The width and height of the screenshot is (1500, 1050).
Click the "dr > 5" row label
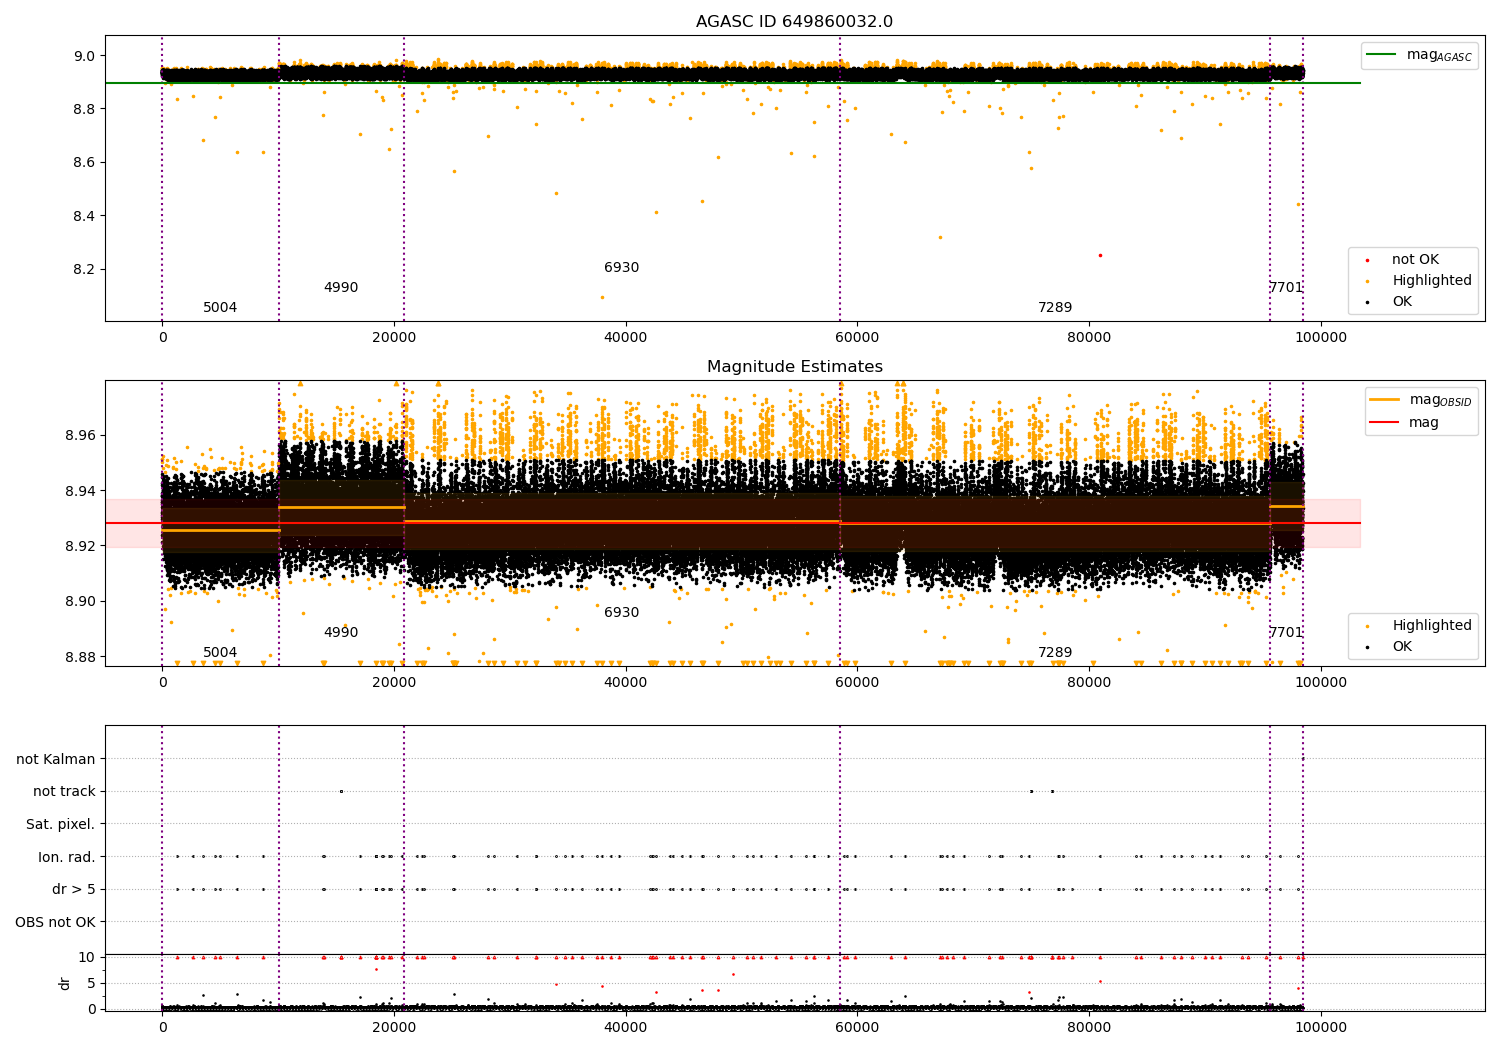click(74, 890)
